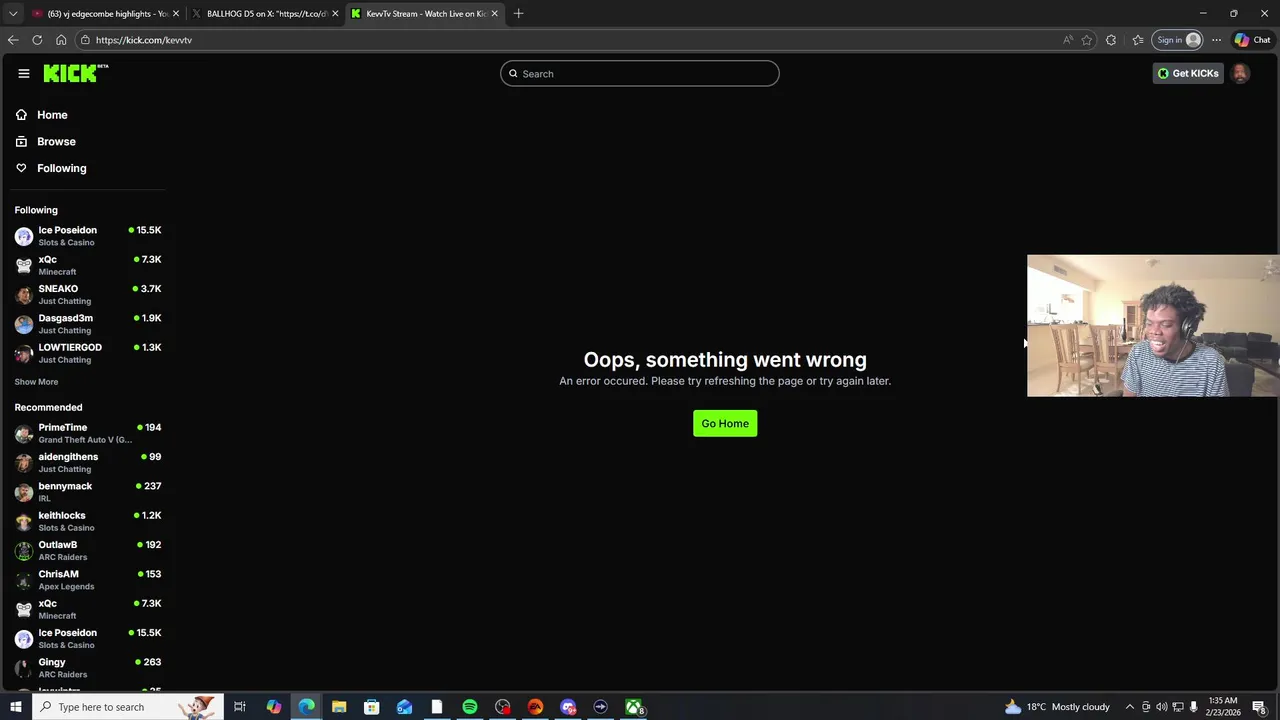Click the read aloud icon in address bar
The height and width of the screenshot is (720, 1280).
click(x=1068, y=40)
